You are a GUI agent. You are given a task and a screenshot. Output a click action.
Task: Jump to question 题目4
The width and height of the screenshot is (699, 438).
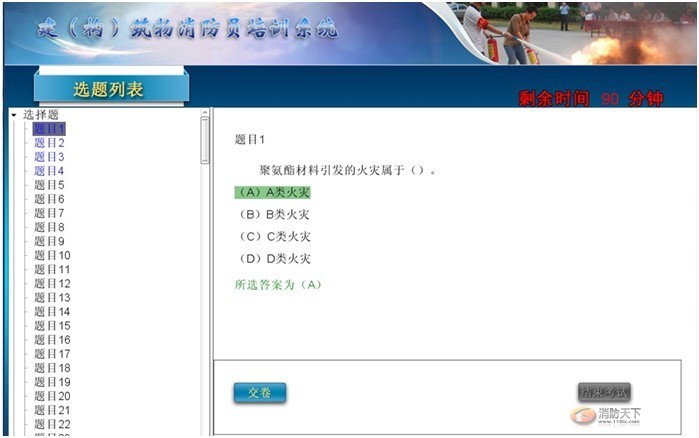(49, 171)
